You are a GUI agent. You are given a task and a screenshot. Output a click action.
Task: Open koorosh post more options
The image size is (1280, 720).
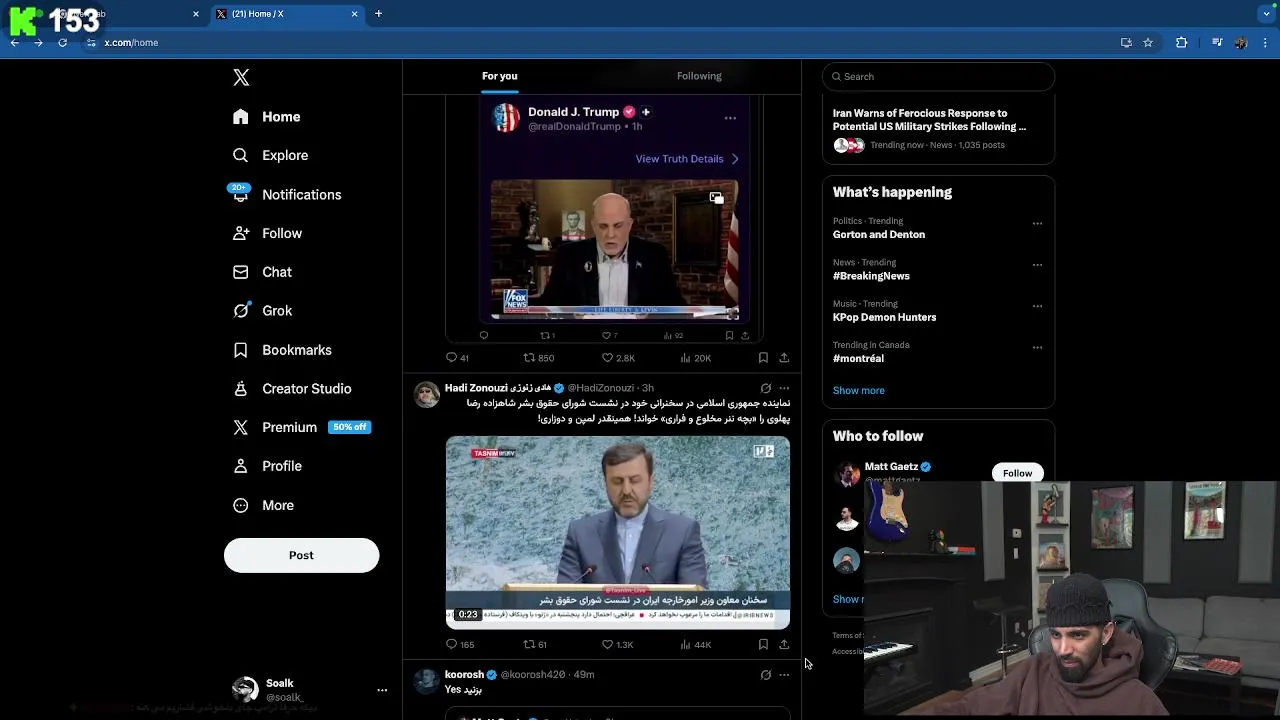[784, 675]
